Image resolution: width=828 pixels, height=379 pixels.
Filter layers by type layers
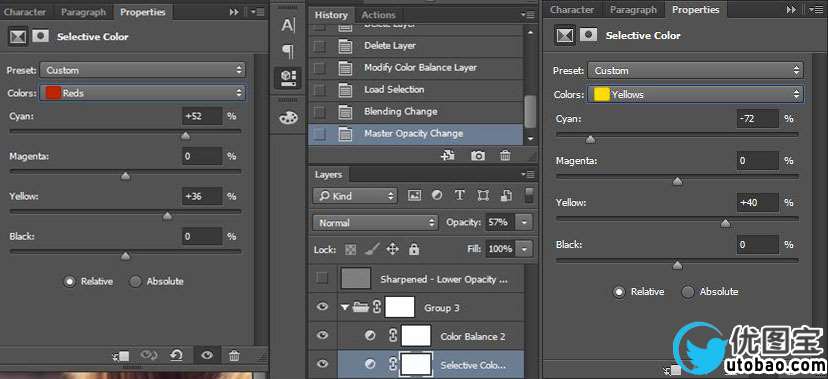(x=459, y=195)
